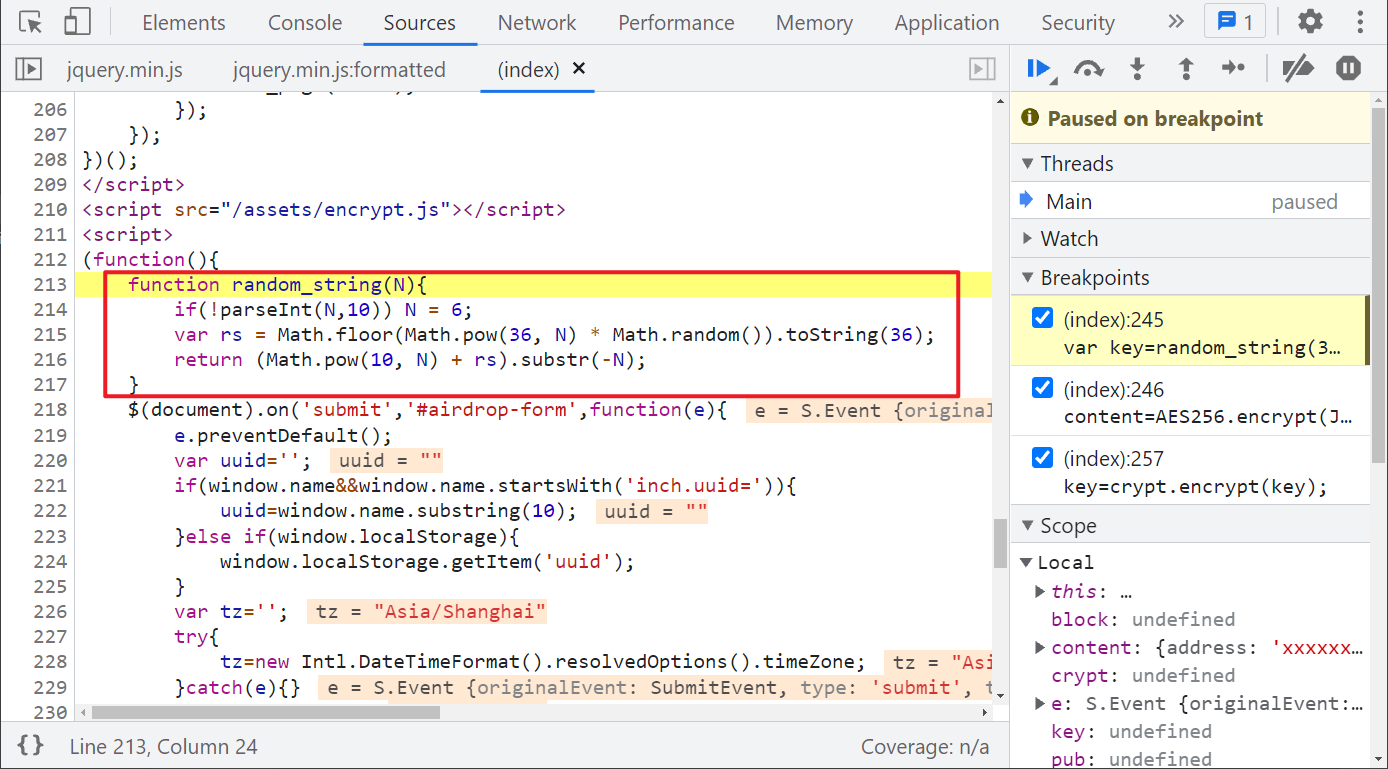This screenshot has height=769, width=1388.
Task: Resume script execution
Action: pyautogui.click(x=1040, y=69)
